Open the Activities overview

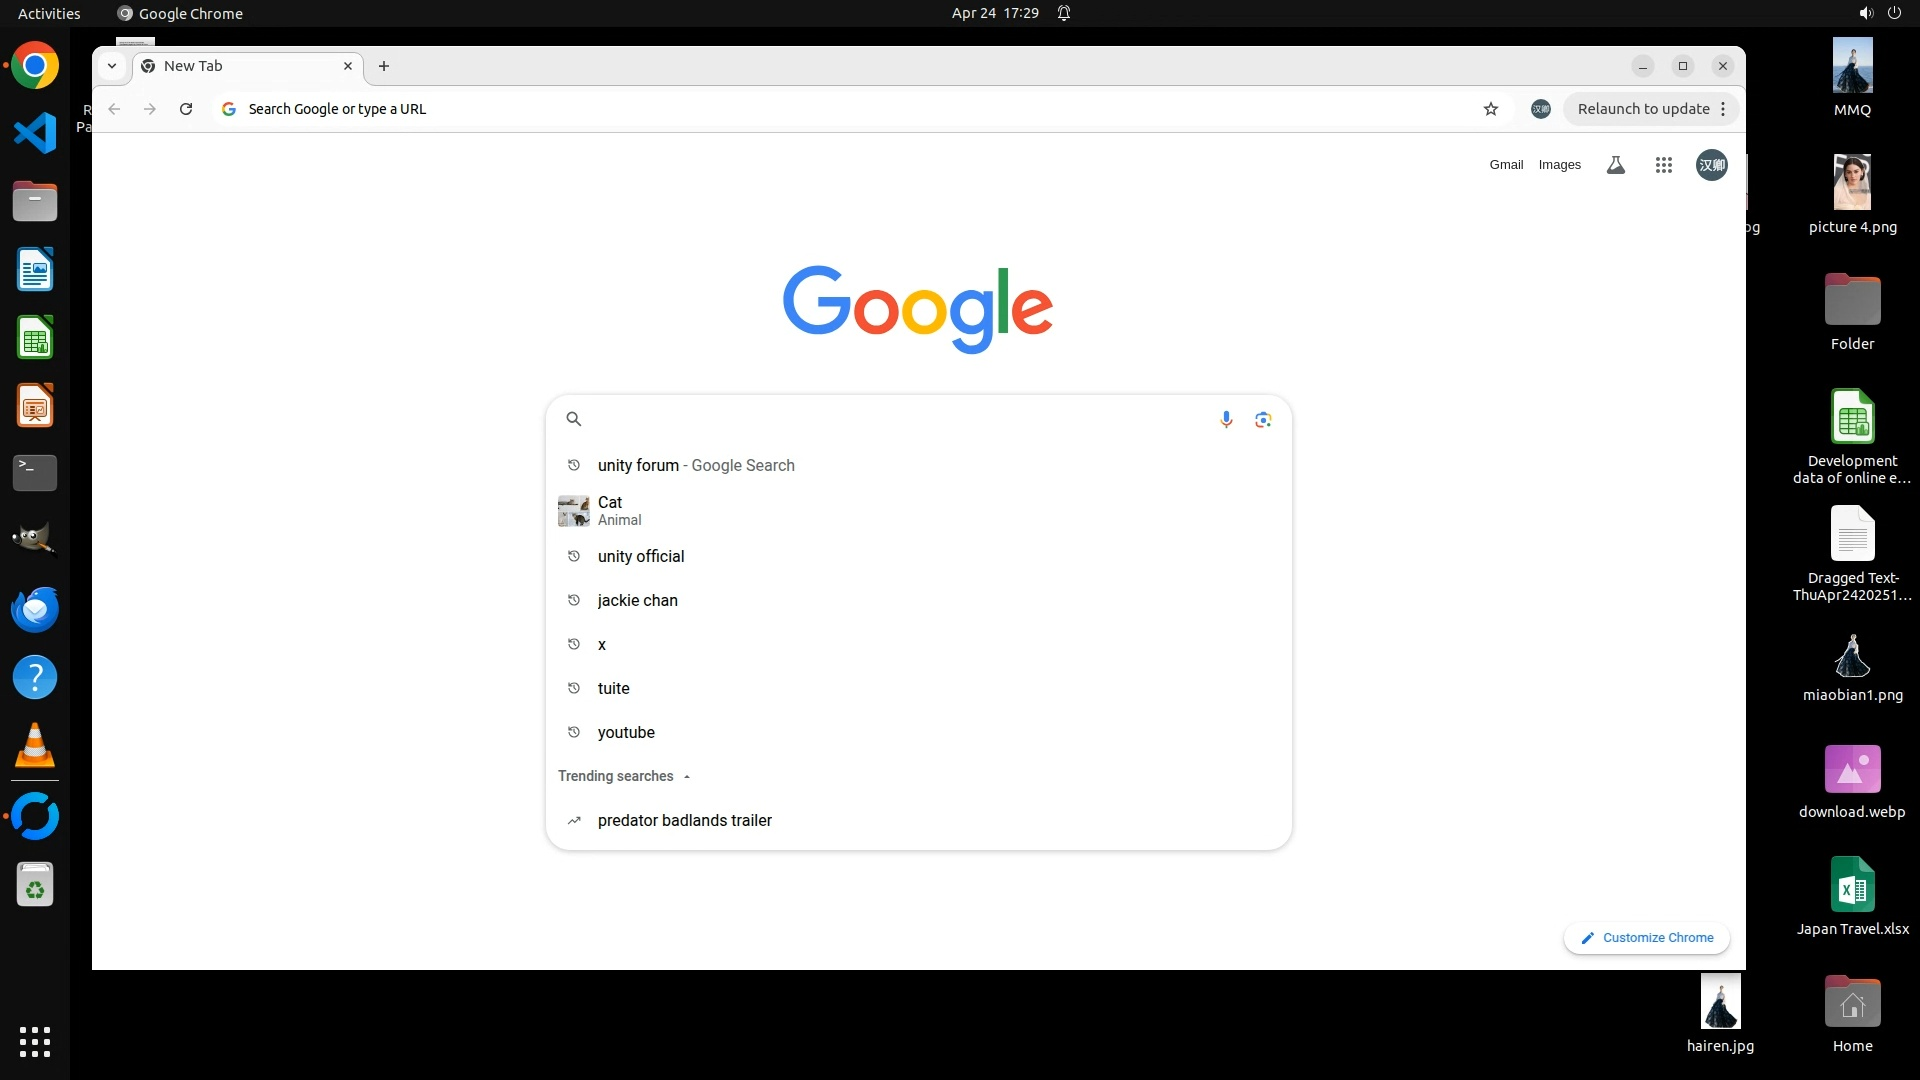pos(49,13)
